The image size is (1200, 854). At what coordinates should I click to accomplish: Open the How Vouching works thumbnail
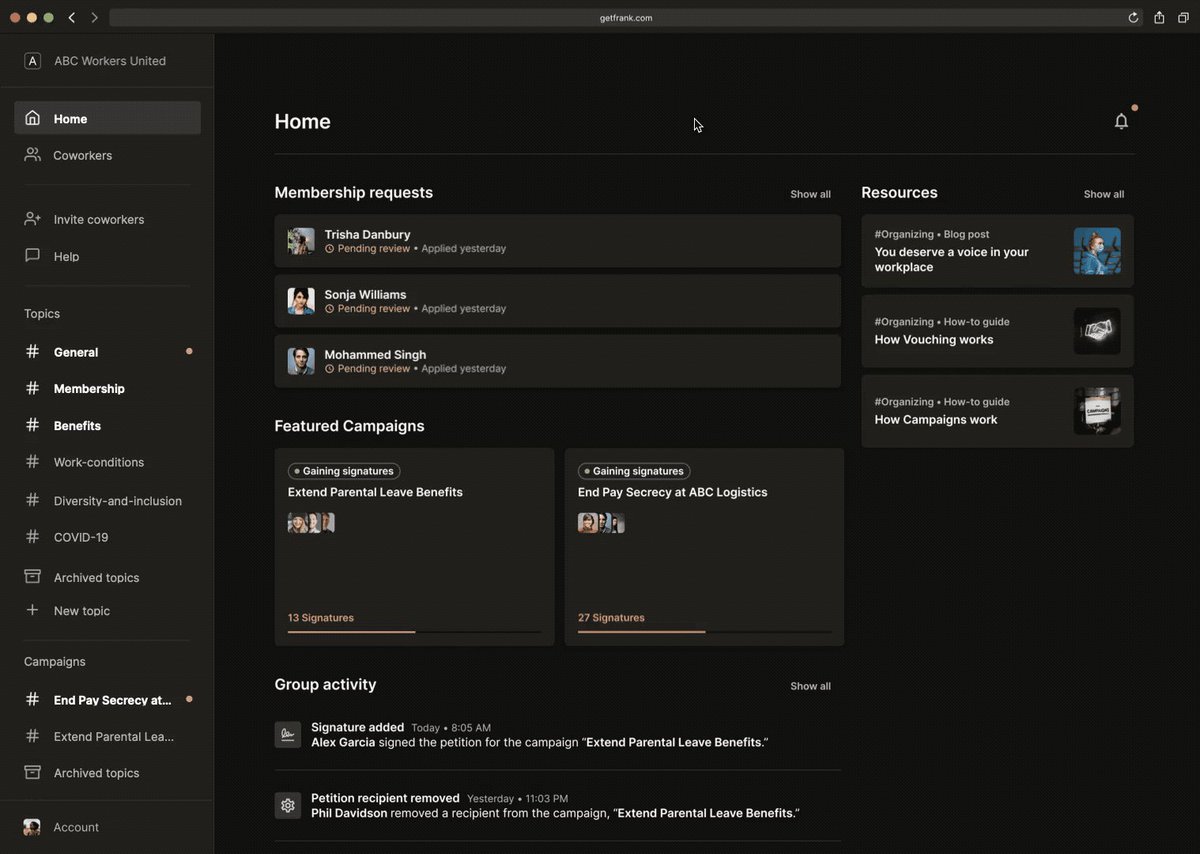tap(1097, 331)
